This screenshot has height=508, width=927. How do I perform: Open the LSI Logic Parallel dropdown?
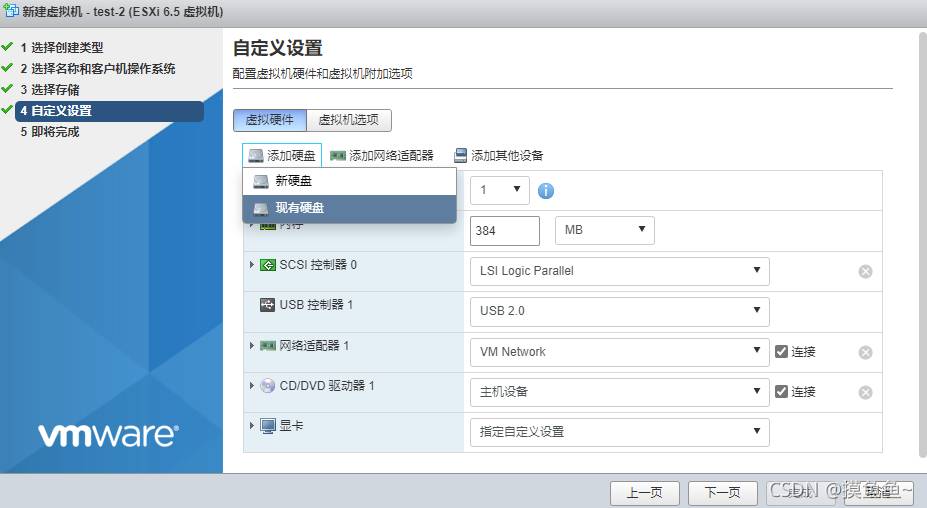pos(618,271)
